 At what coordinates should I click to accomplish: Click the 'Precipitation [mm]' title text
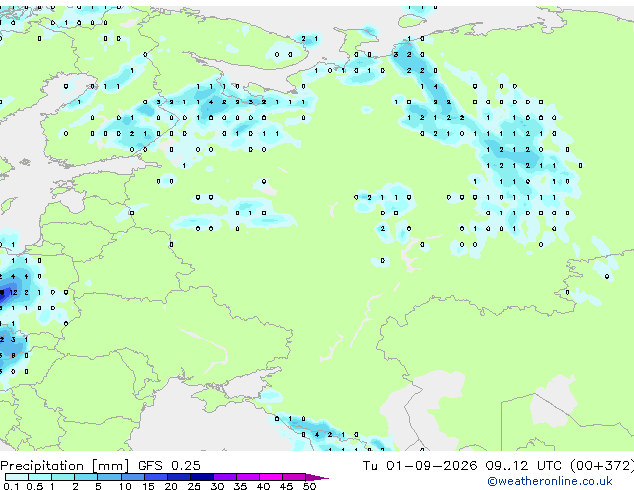pos(65,466)
